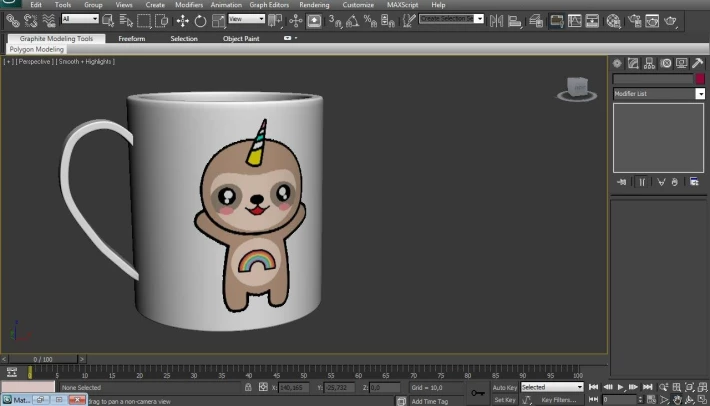Activate Select and Scale tool

click(x=218, y=21)
